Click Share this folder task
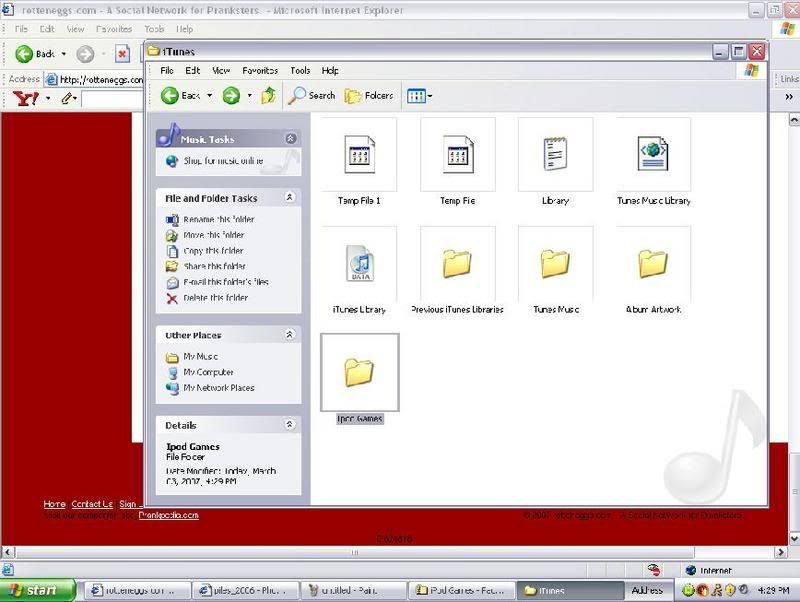Image resolution: width=800 pixels, height=602 pixels. point(214,266)
